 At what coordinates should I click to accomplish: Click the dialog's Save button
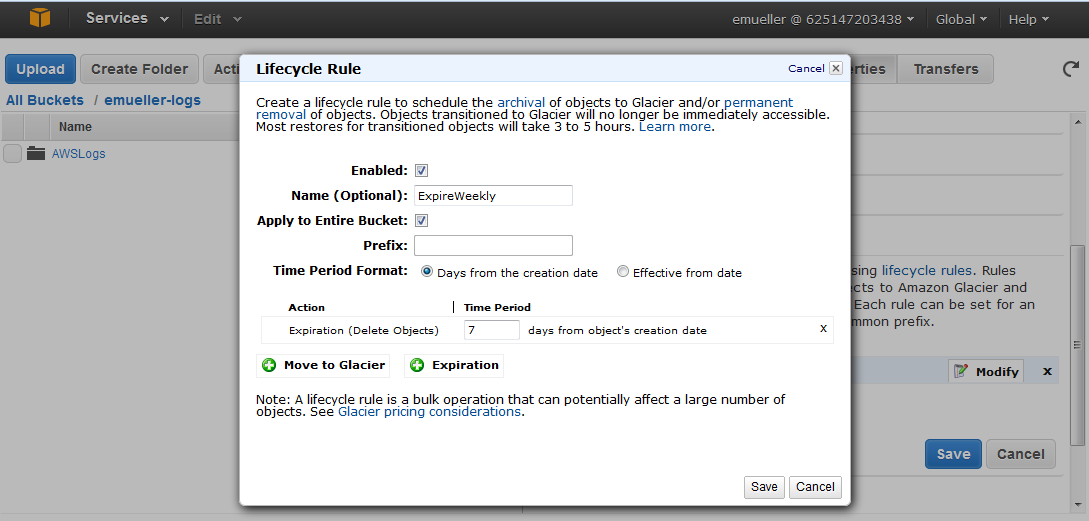(764, 487)
